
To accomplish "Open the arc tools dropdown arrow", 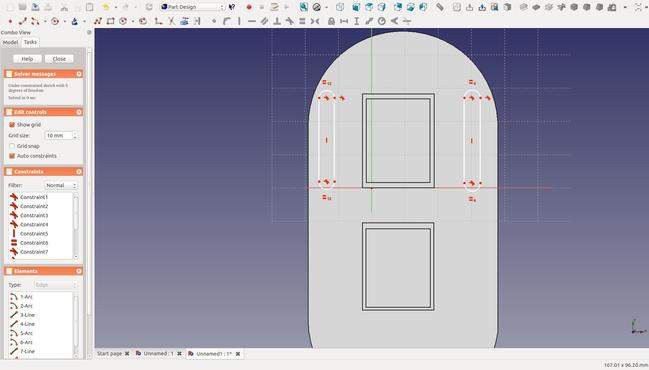I will [45, 21].
